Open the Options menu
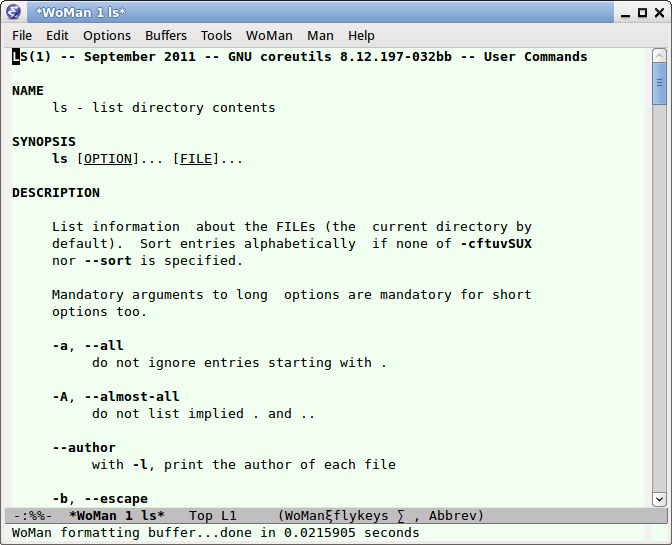Screen dimensions: 672x545 tap(107, 36)
